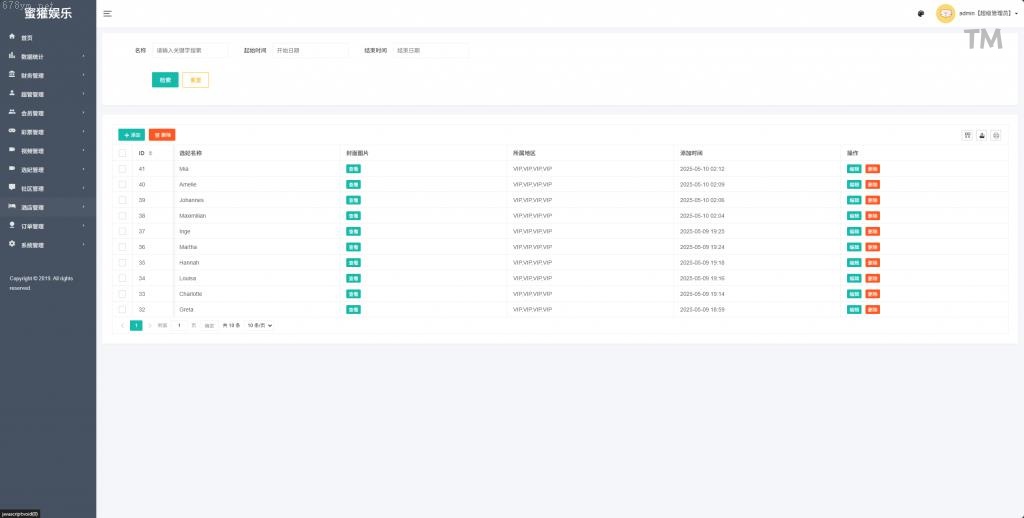Open the theme palette icon in header

click(x=920, y=14)
